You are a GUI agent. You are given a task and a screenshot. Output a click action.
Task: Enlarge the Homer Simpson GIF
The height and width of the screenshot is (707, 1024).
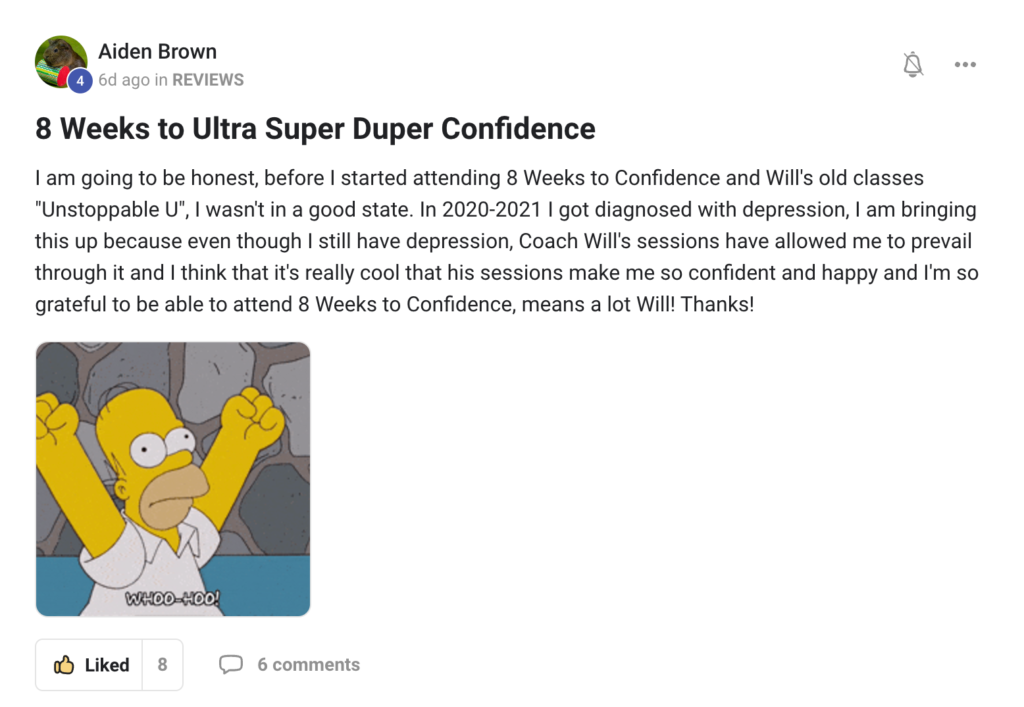tap(173, 479)
